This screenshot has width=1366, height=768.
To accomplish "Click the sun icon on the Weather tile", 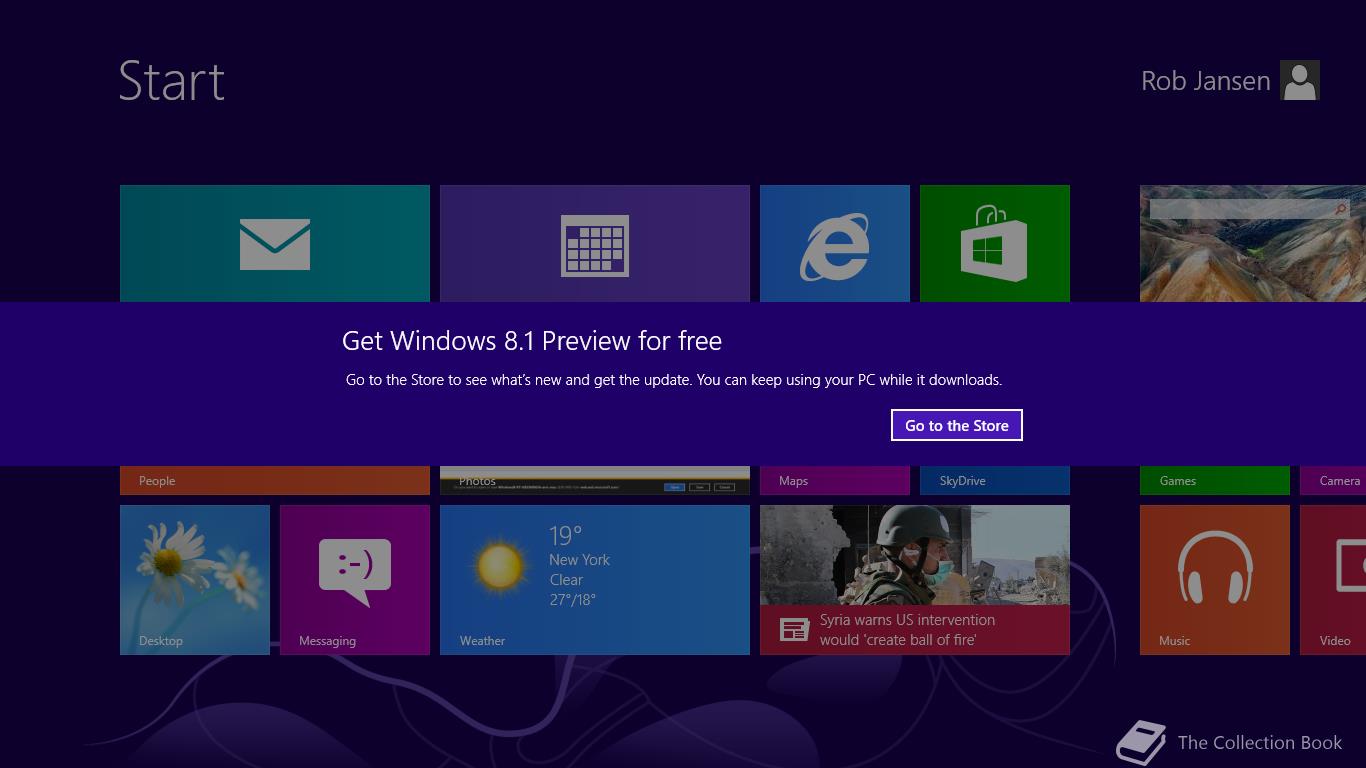I will pos(500,566).
